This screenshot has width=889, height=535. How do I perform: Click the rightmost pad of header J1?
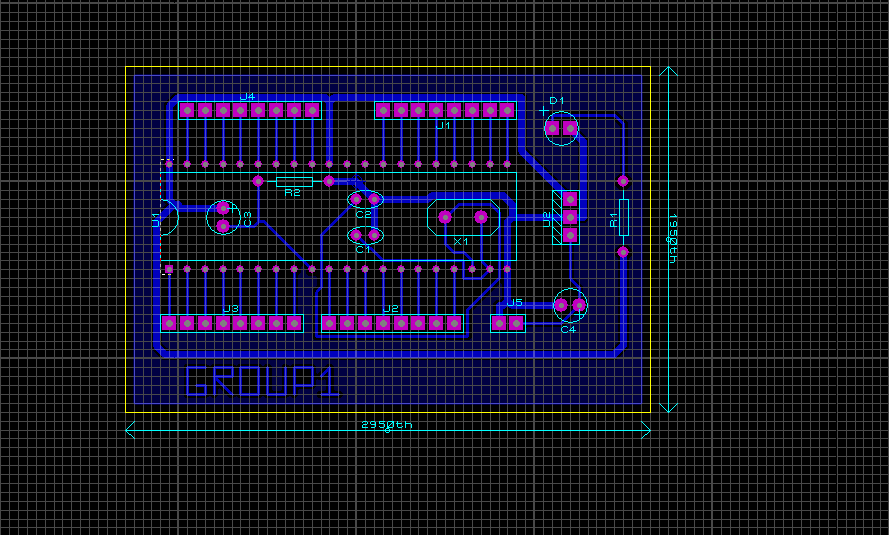pos(507,111)
